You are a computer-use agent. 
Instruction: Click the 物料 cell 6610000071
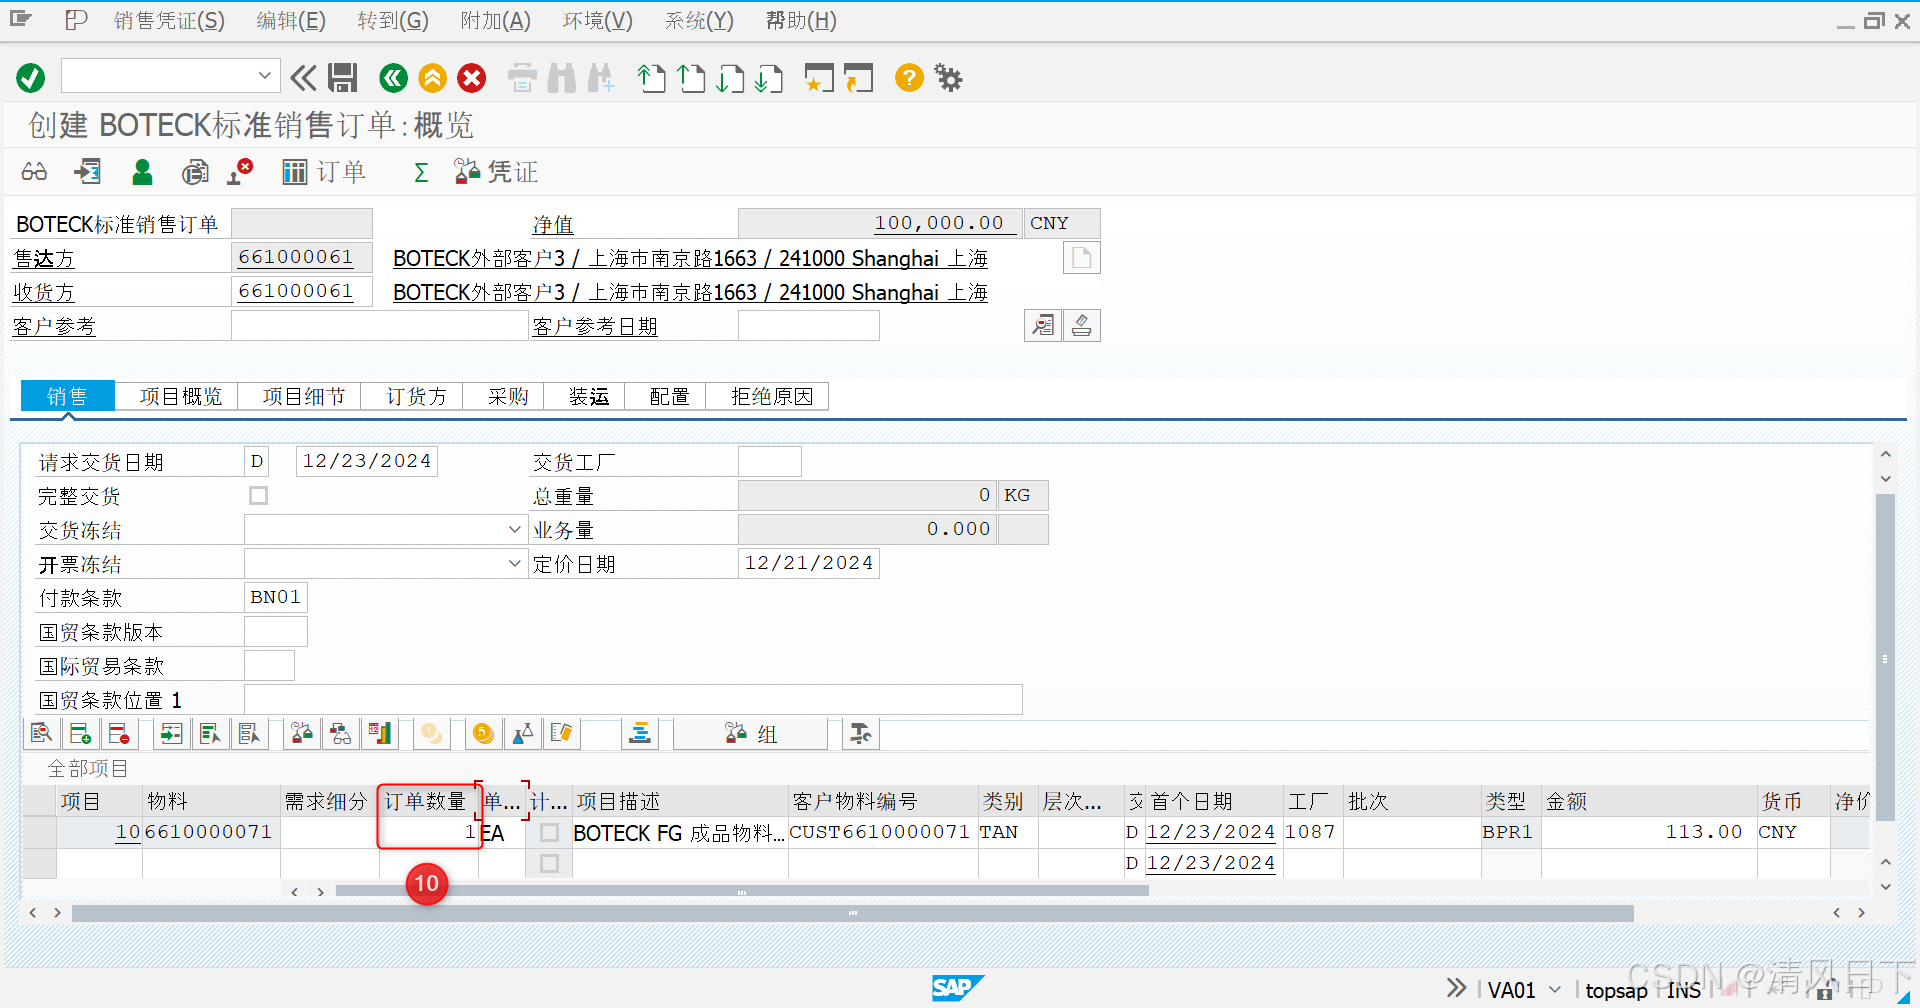211,832
